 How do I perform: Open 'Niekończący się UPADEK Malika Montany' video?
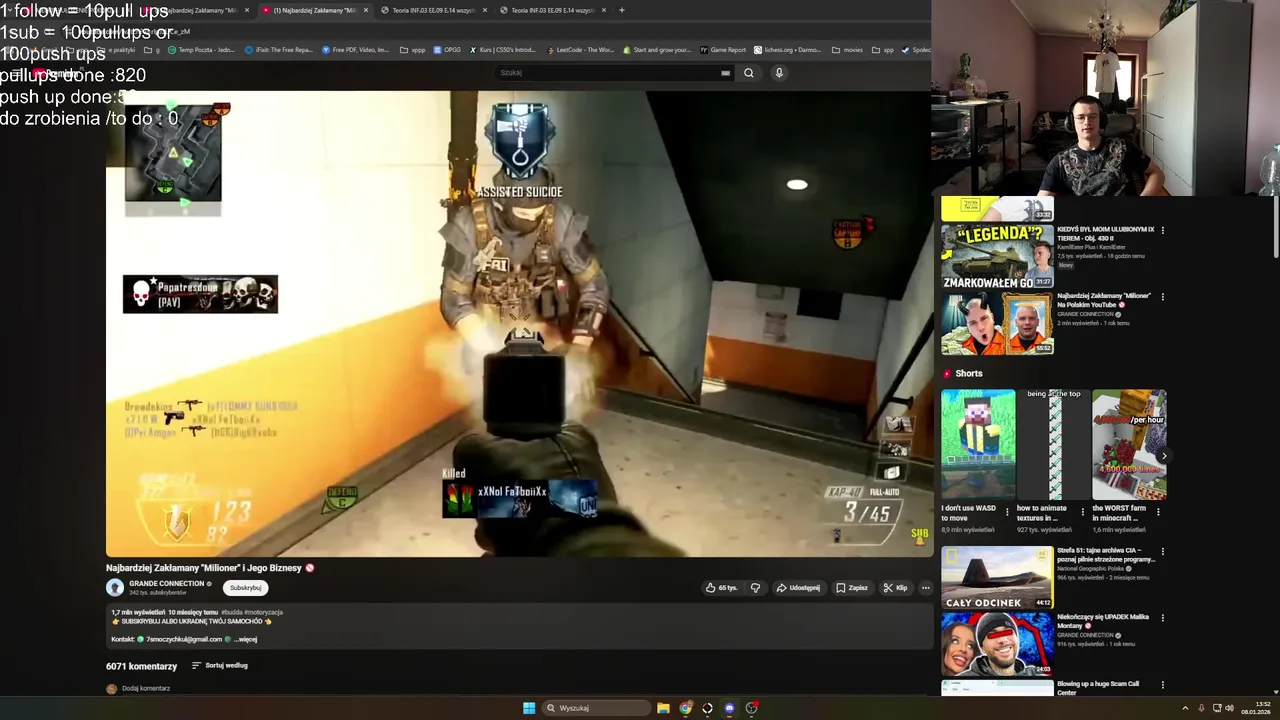tap(997, 644)
